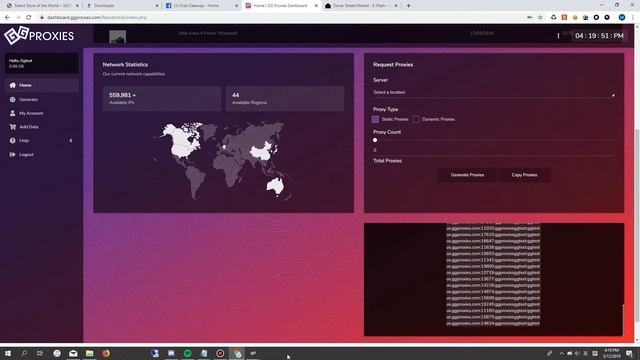Click the My Account person icon
Image resolution: width=640 pixels, height=360 pixels.
(x=13, y=113)
